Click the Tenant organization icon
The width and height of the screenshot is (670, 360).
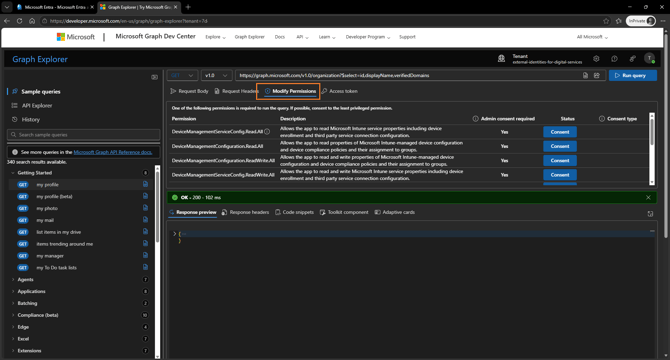(501, 59)
